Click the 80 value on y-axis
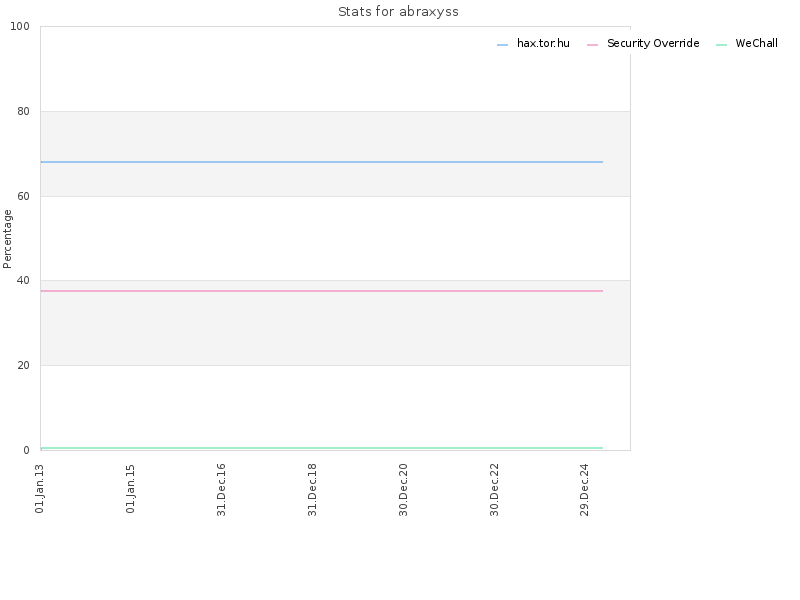The height and width of the screenshot is (600, 800). tap(23, 111)
